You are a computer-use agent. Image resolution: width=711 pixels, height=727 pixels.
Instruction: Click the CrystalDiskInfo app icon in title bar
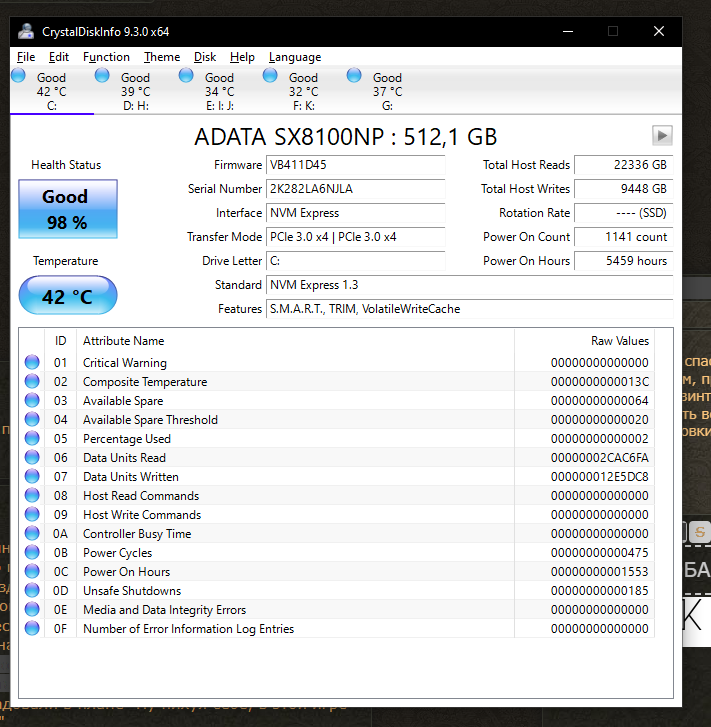click(26, 31)
